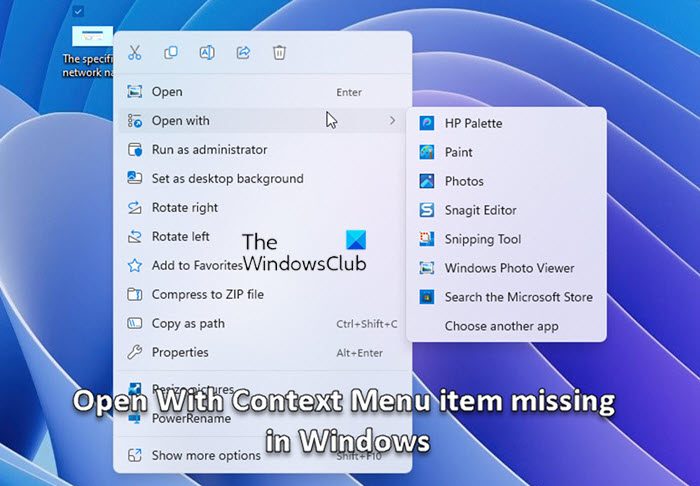Click the Microsoft Store bag icon
This screenshot has width=700, height=486.
pos(427,297)
